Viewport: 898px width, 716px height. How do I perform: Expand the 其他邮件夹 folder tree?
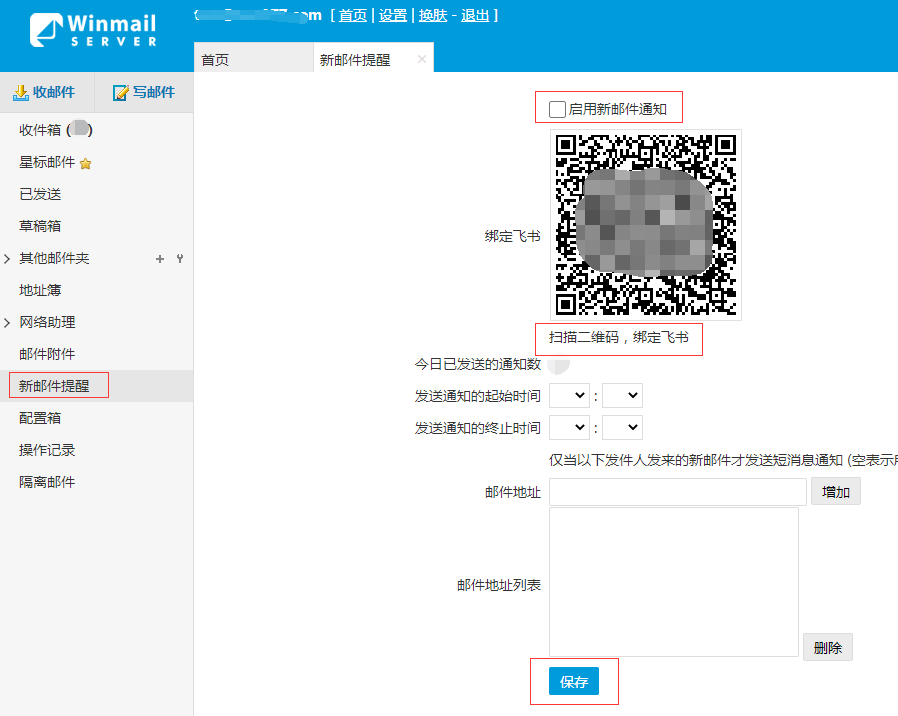click(8, 259)
